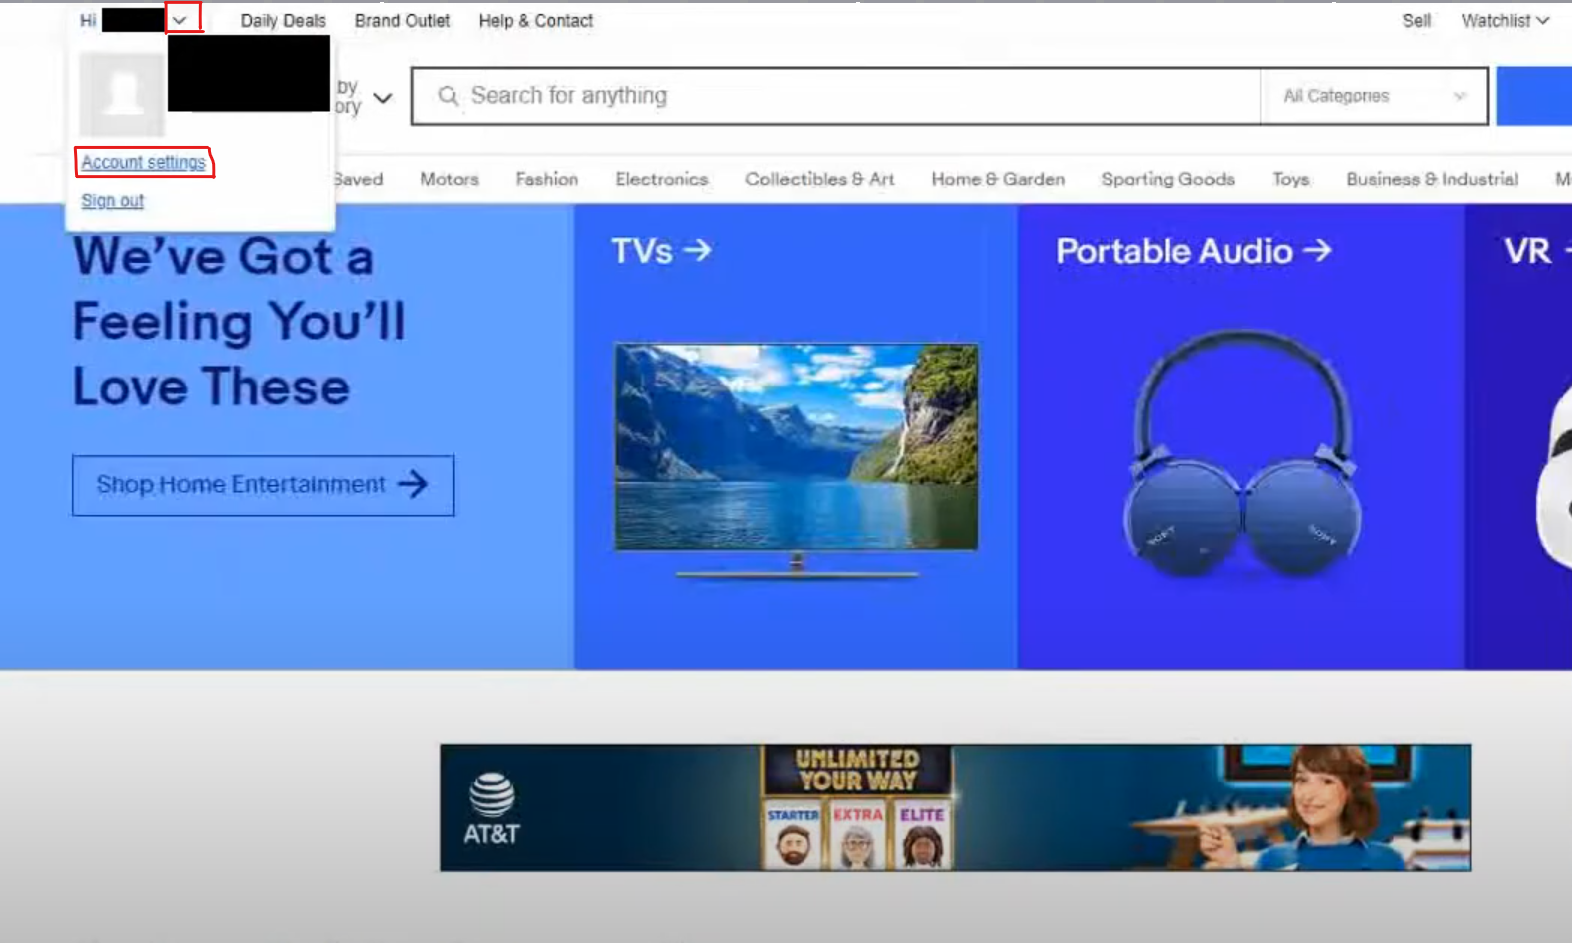Click the blue headphones image
The image size is (1572, 943).
point(1241,455)
